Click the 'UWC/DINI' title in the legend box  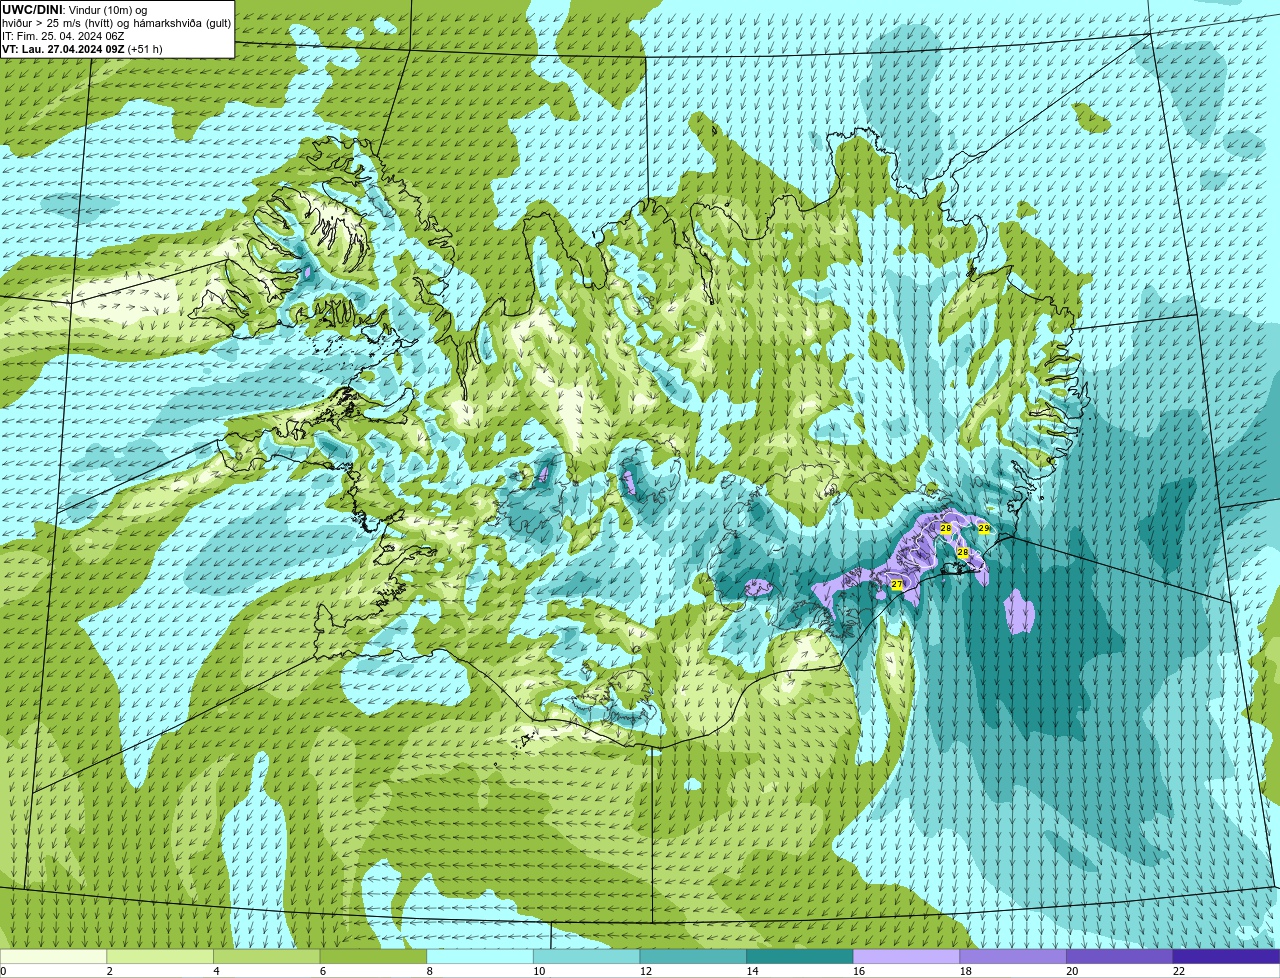click(32, 10)
